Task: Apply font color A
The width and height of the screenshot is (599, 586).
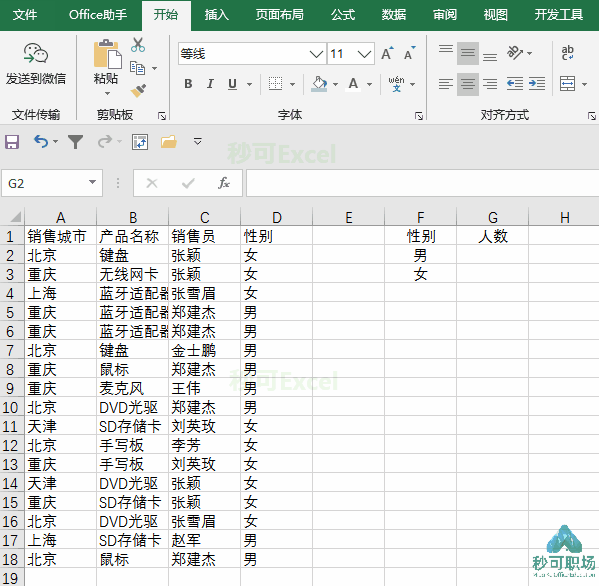Action: (353, 84)
